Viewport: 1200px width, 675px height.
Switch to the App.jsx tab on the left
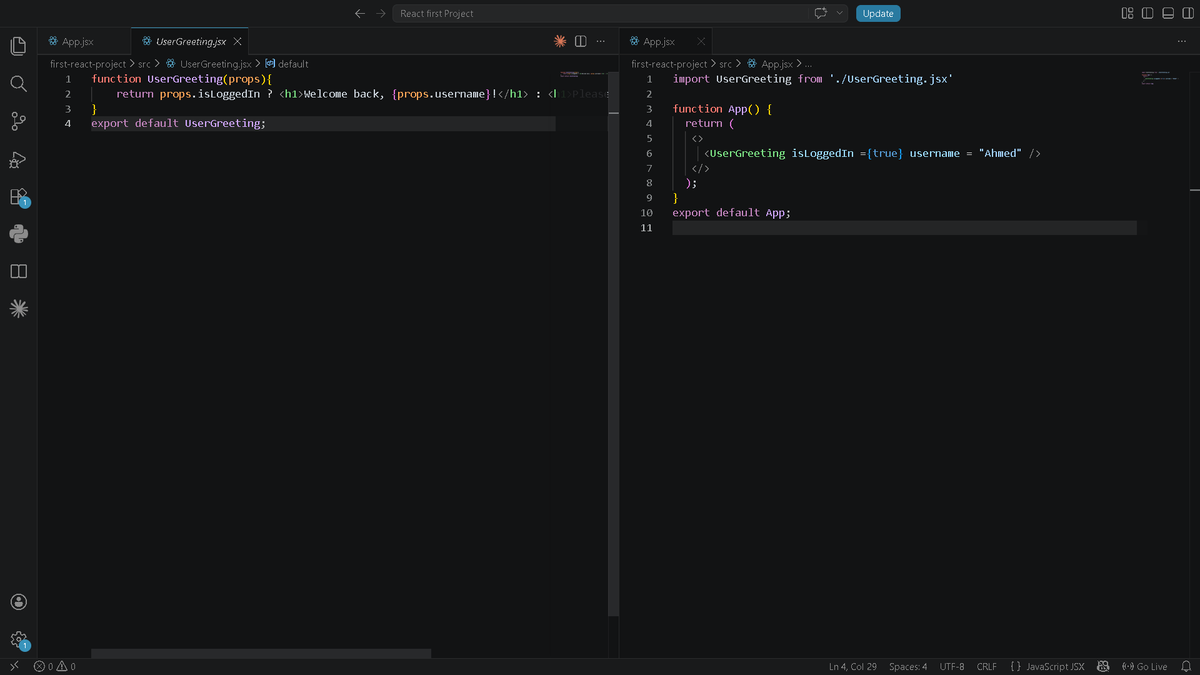78,41
